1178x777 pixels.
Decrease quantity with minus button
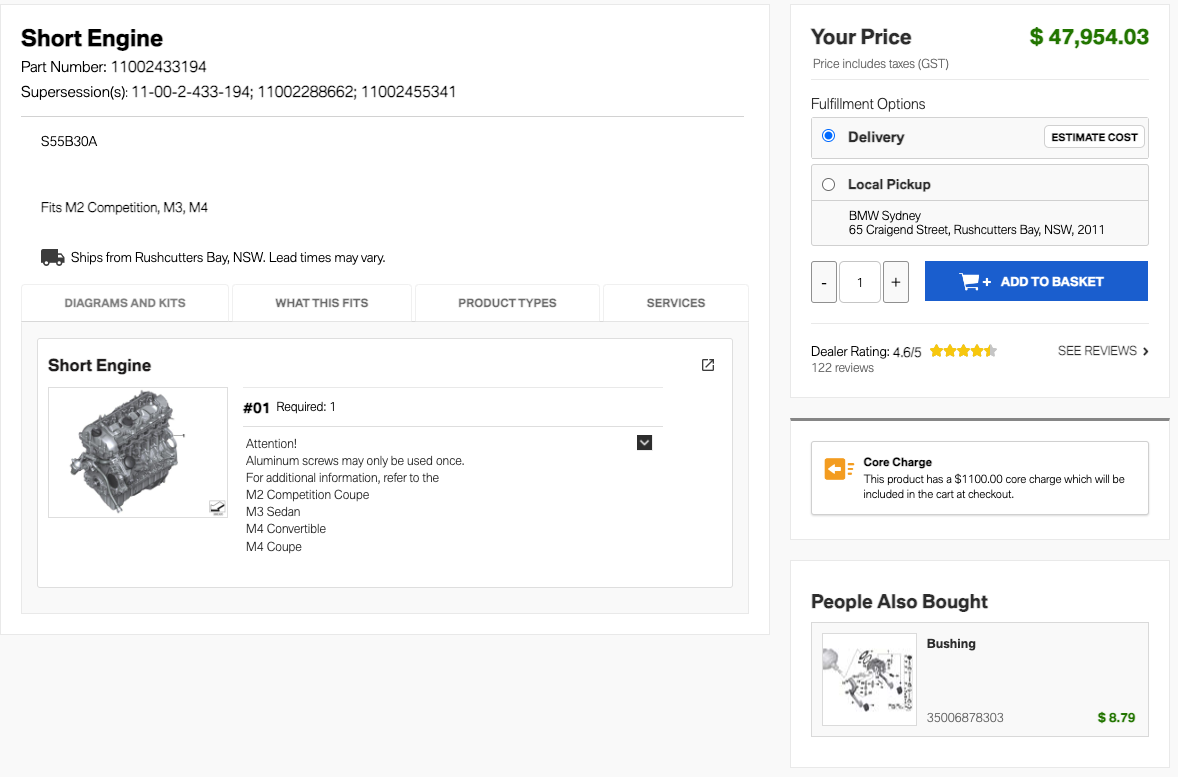824,283
